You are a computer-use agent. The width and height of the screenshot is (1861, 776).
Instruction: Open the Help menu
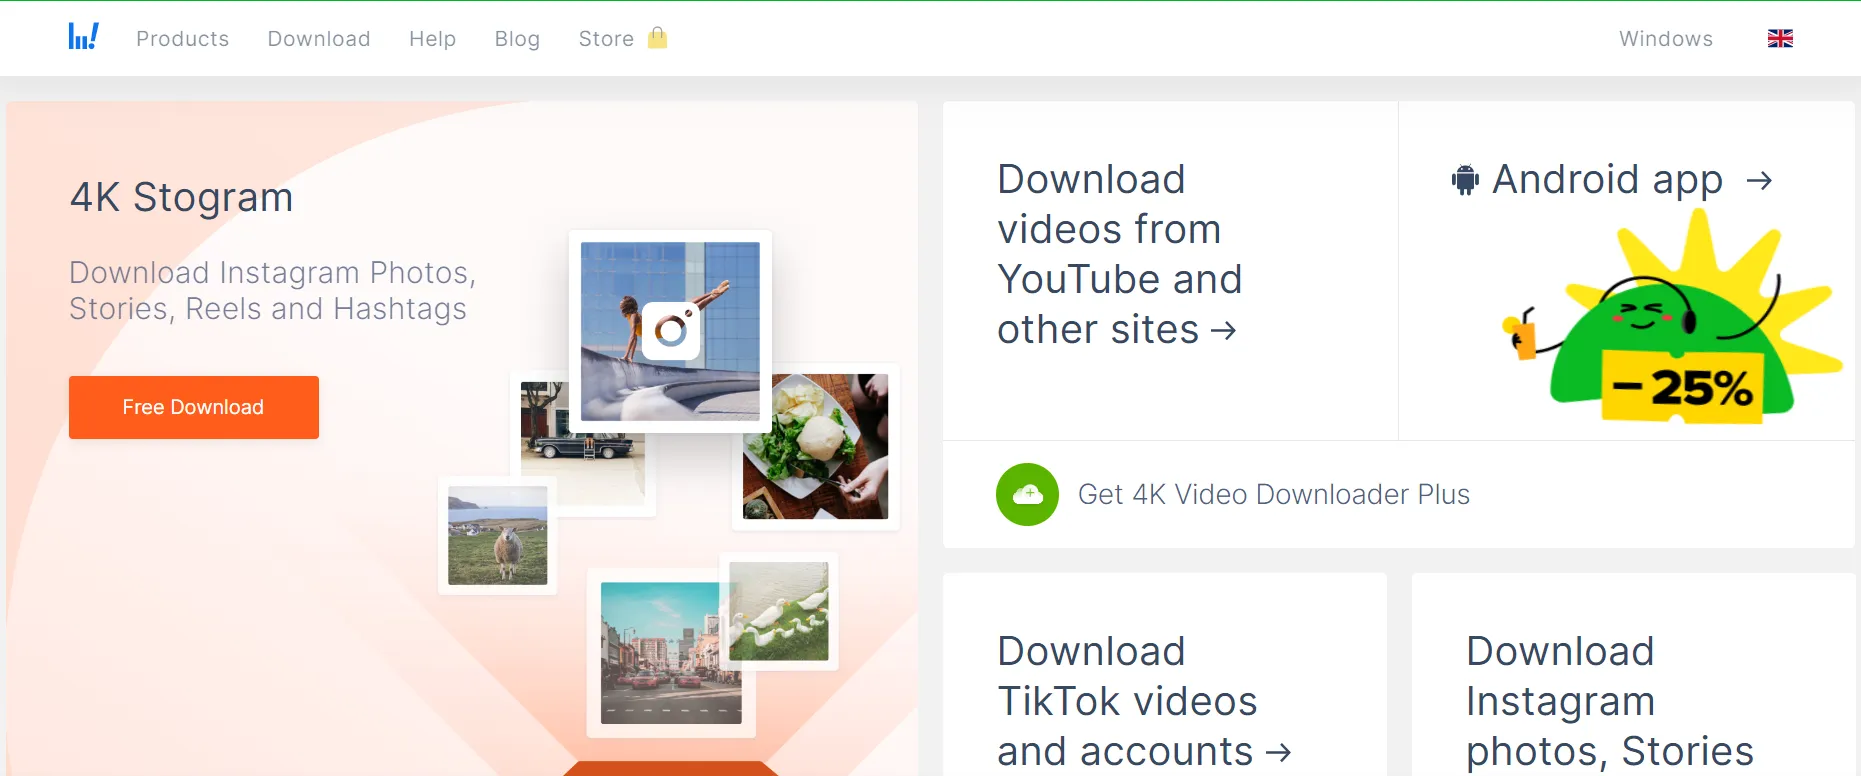432,39
